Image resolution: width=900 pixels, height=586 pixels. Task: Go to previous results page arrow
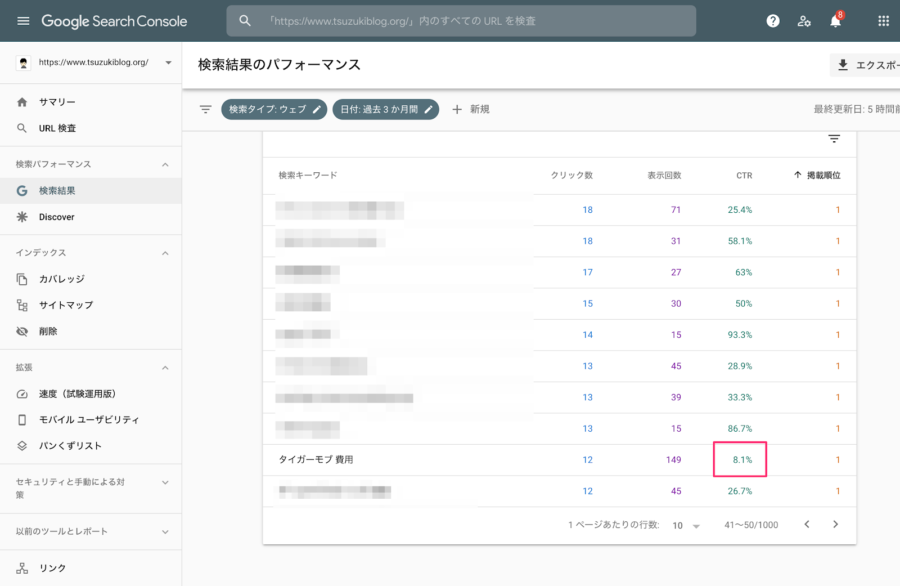click(807, 524)
